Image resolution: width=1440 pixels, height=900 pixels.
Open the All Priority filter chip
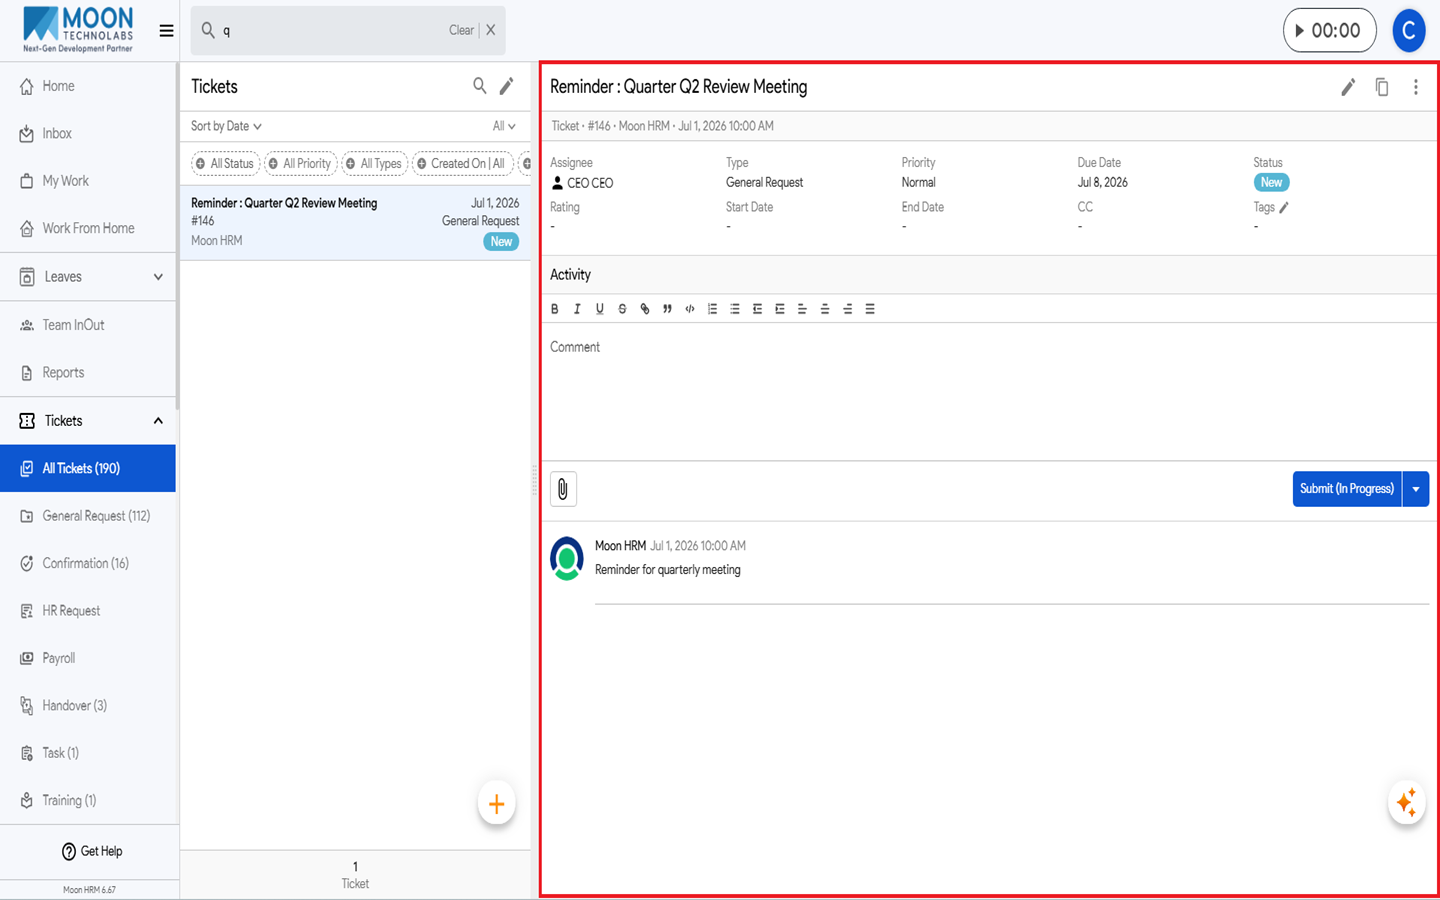click(301, 164)
